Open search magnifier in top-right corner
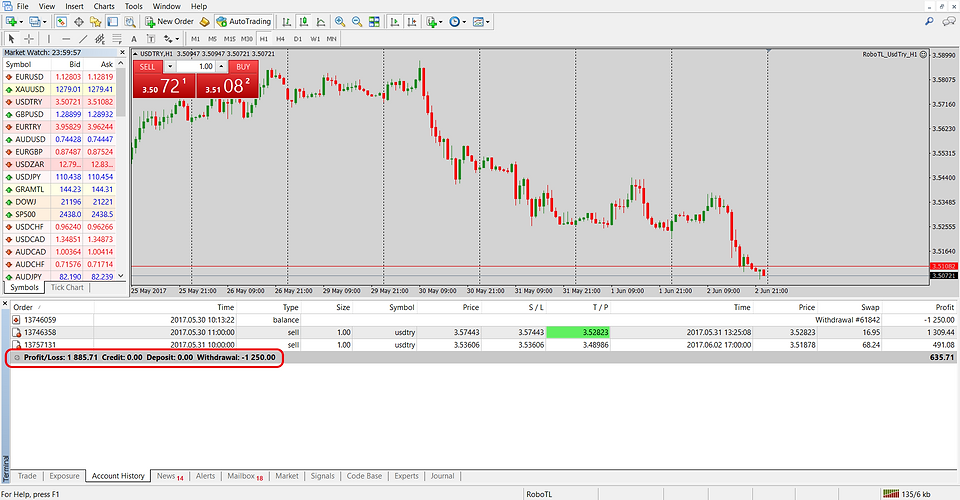 pos(929,21)
